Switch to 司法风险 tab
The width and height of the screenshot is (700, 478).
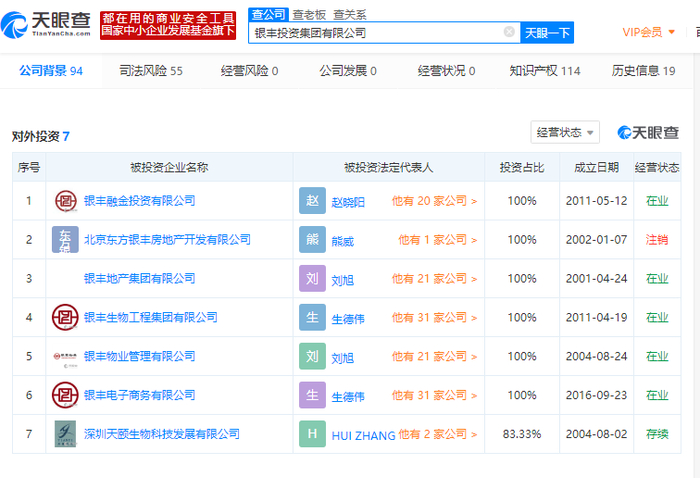pyautogui.click(x=150, y=71)
